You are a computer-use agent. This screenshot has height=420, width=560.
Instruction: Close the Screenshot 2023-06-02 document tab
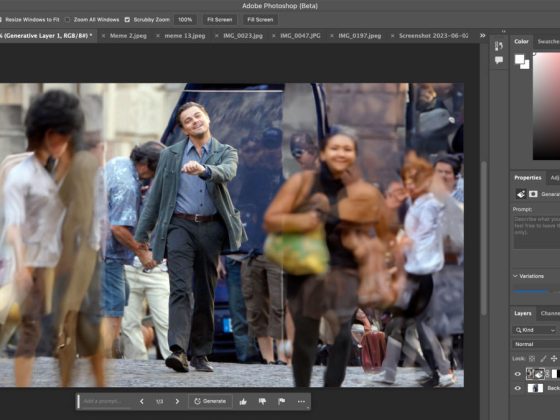[392, 36]
